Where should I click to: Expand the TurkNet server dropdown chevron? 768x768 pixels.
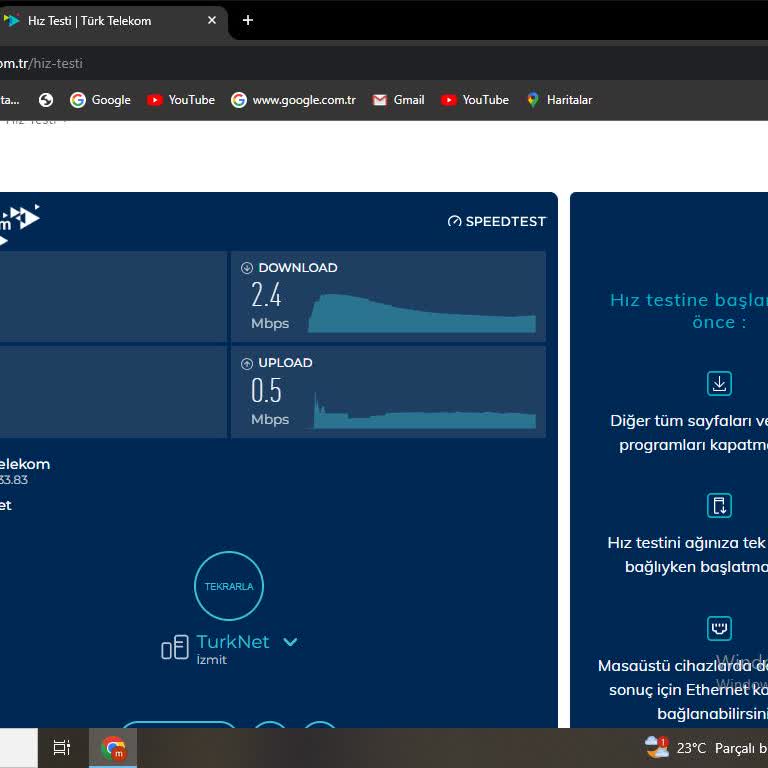tap(290, 642)
